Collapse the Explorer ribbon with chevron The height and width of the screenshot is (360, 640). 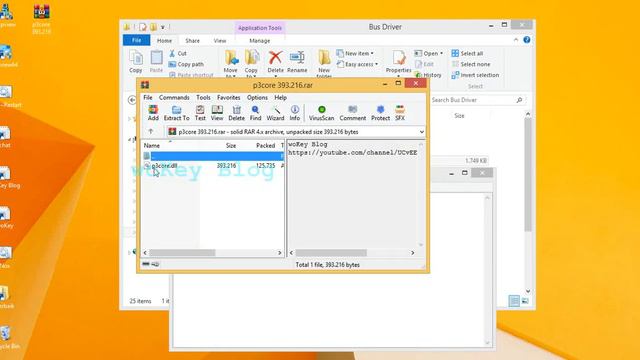point(516,40)
